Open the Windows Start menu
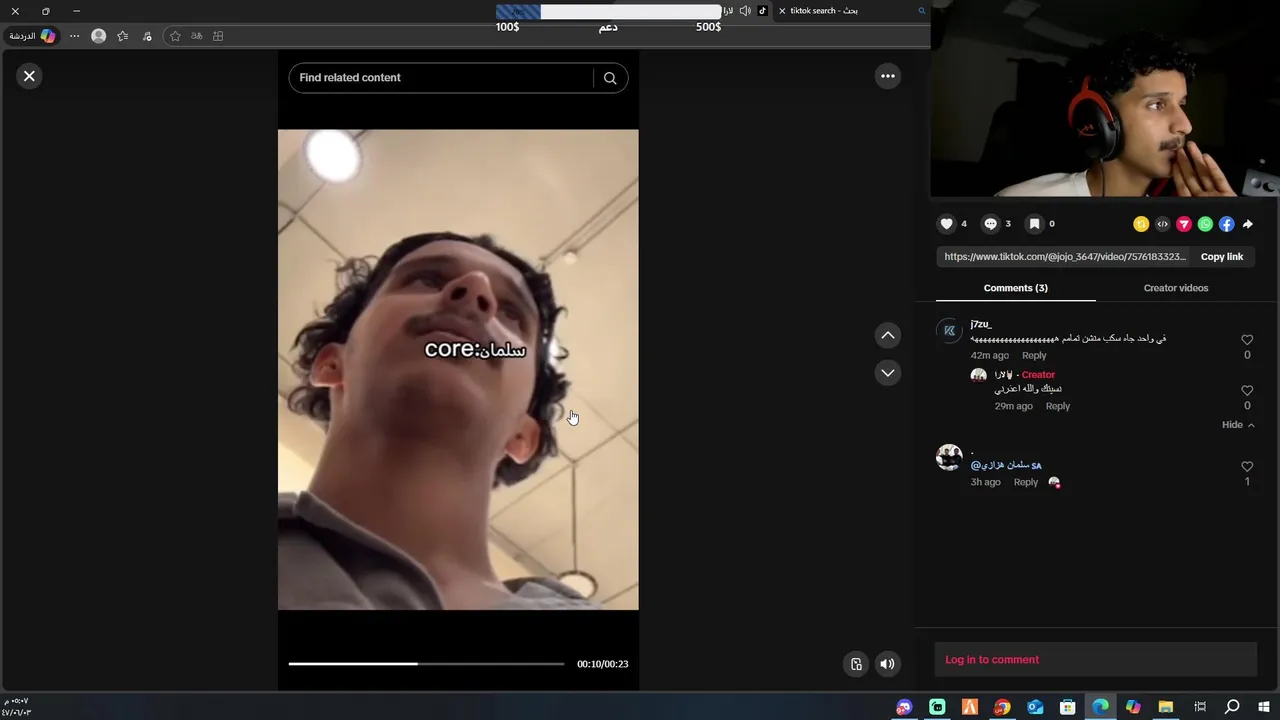1280x720 pixels. [1265, 707]
